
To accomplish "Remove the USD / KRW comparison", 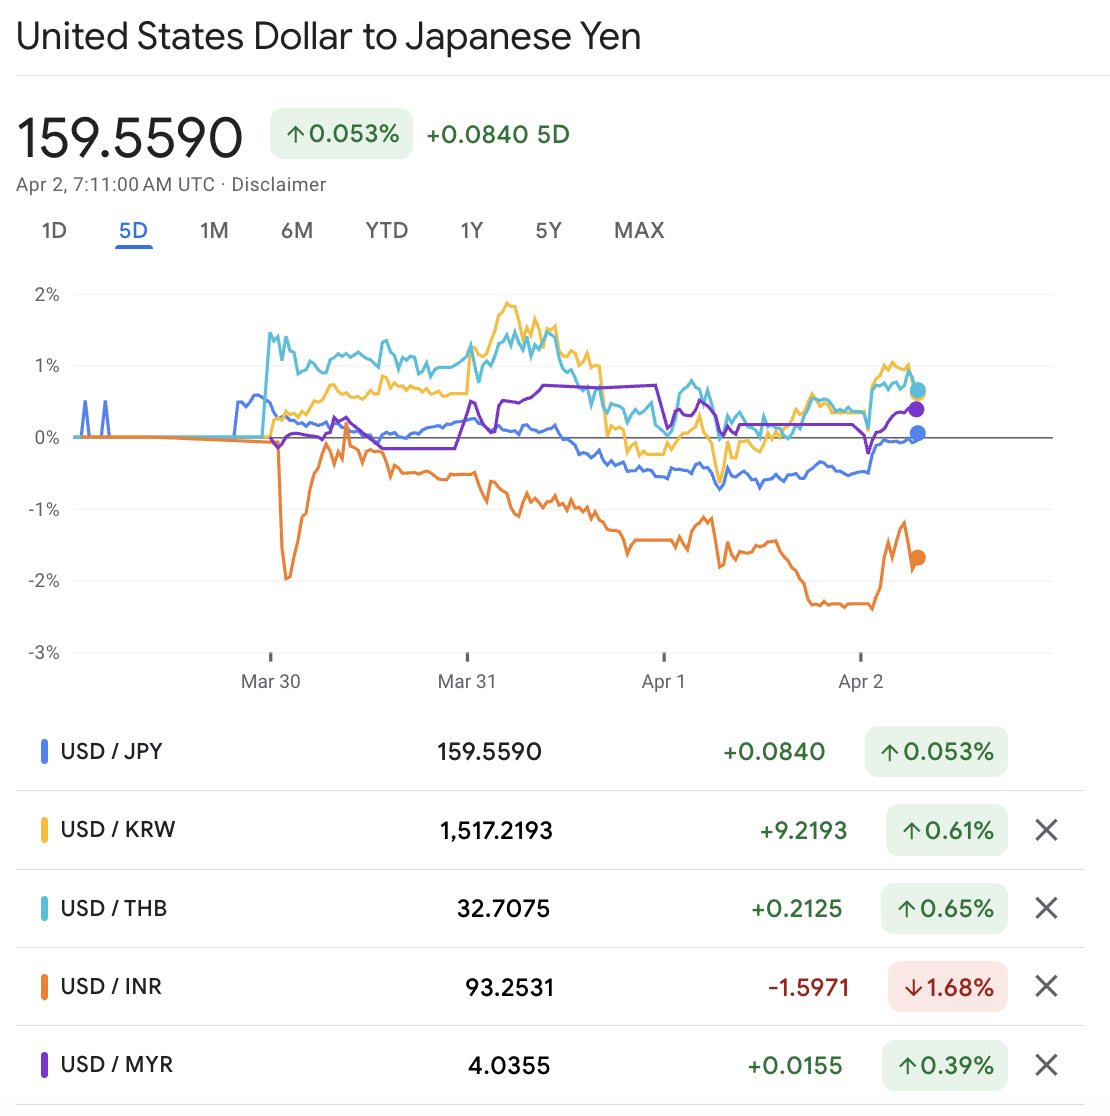I will pos(1045,830).
